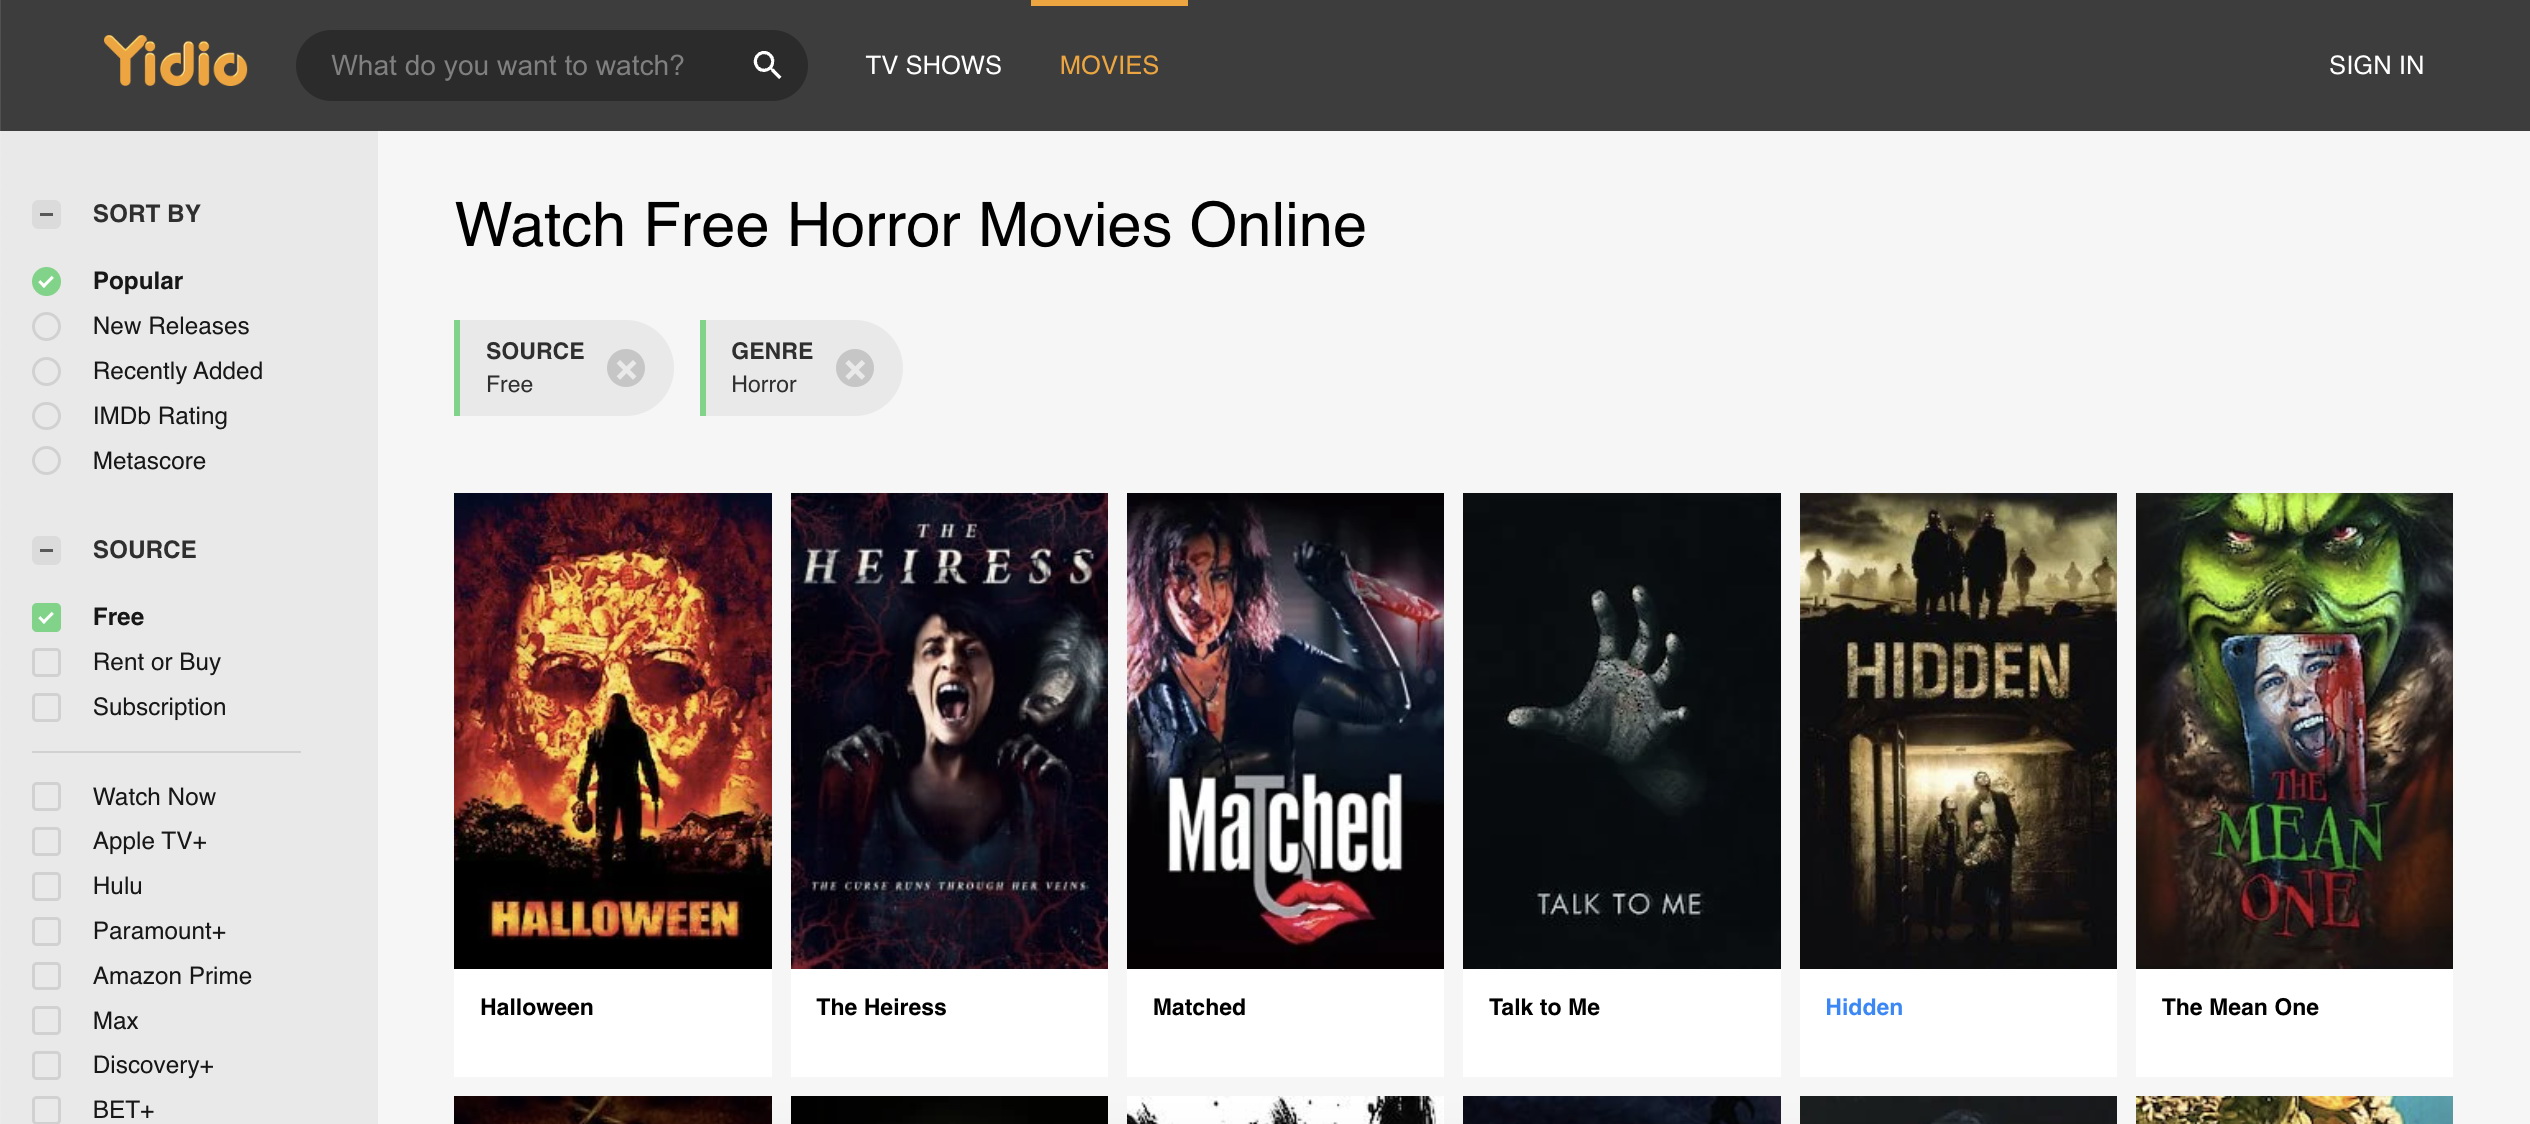Click the Matched title link

pyautogui.click(x=1199, y=1007)
